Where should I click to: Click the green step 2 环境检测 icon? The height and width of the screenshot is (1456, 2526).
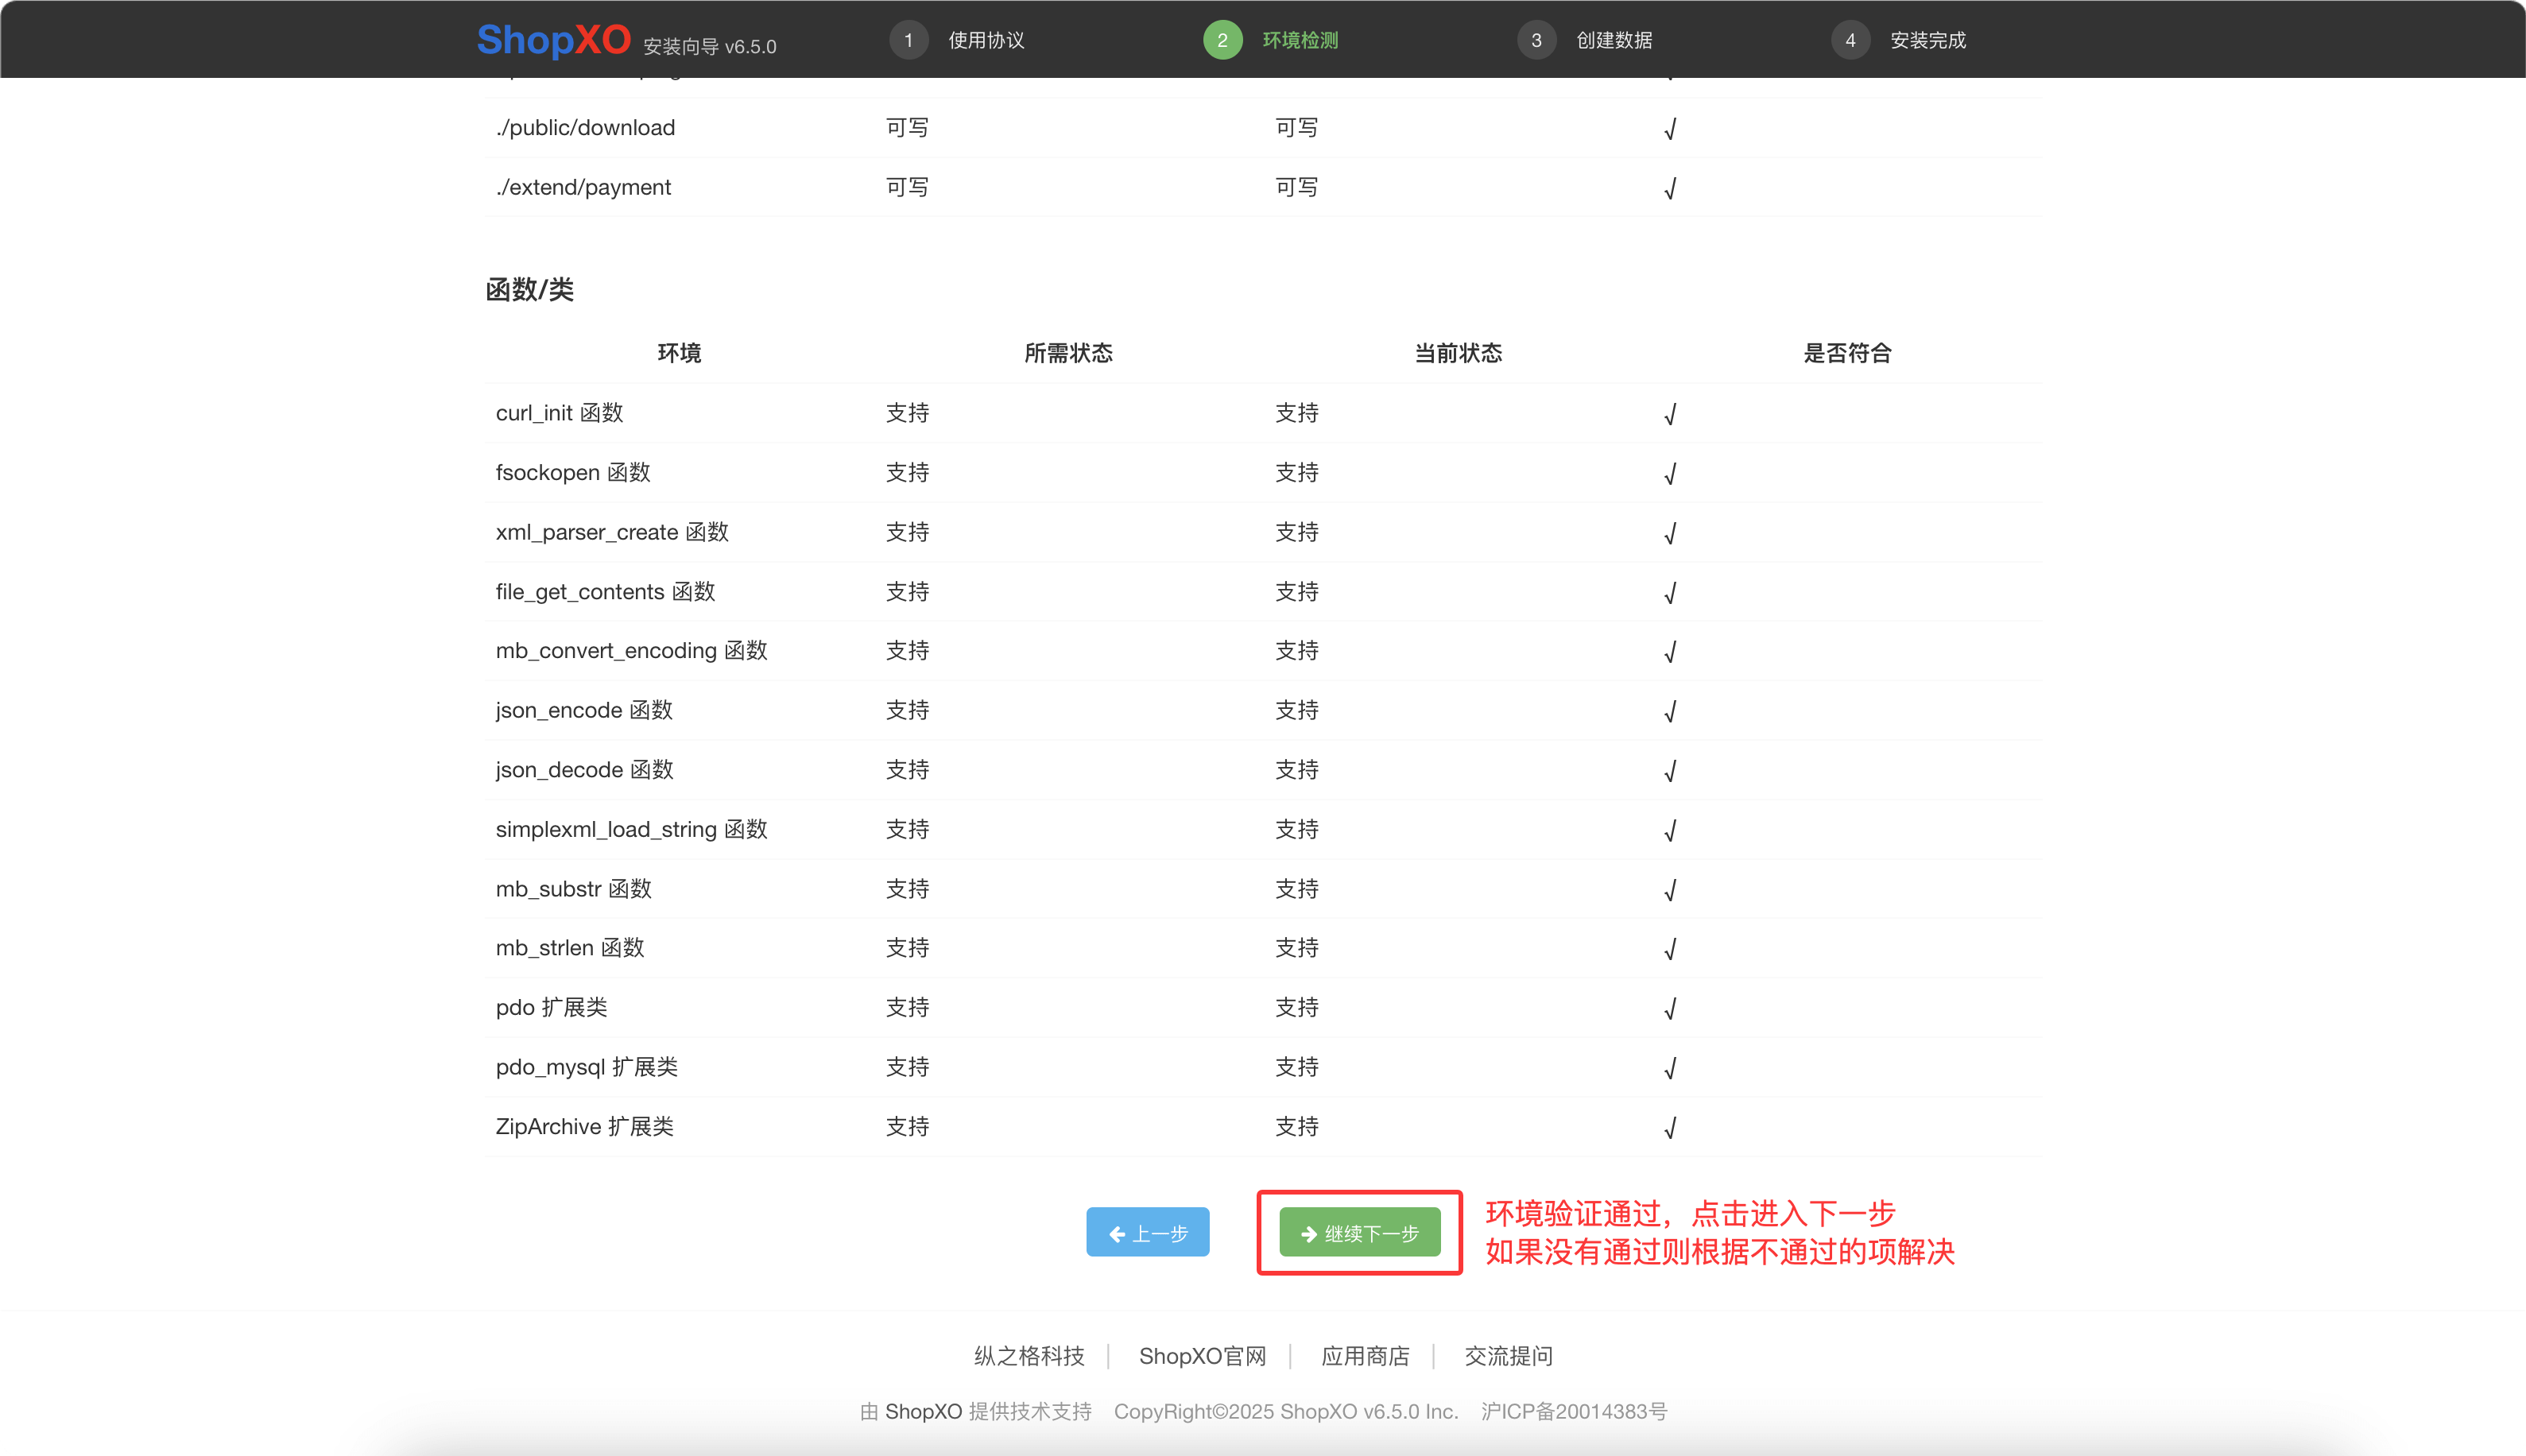click(x=1222, y=40)
